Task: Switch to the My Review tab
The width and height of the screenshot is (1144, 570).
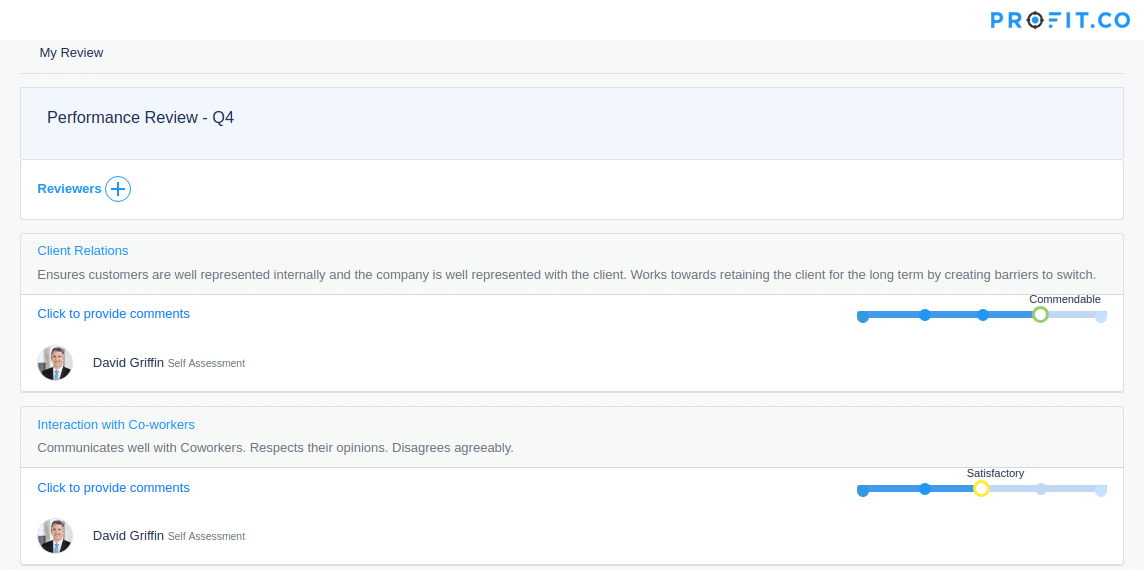Action: 72,53
